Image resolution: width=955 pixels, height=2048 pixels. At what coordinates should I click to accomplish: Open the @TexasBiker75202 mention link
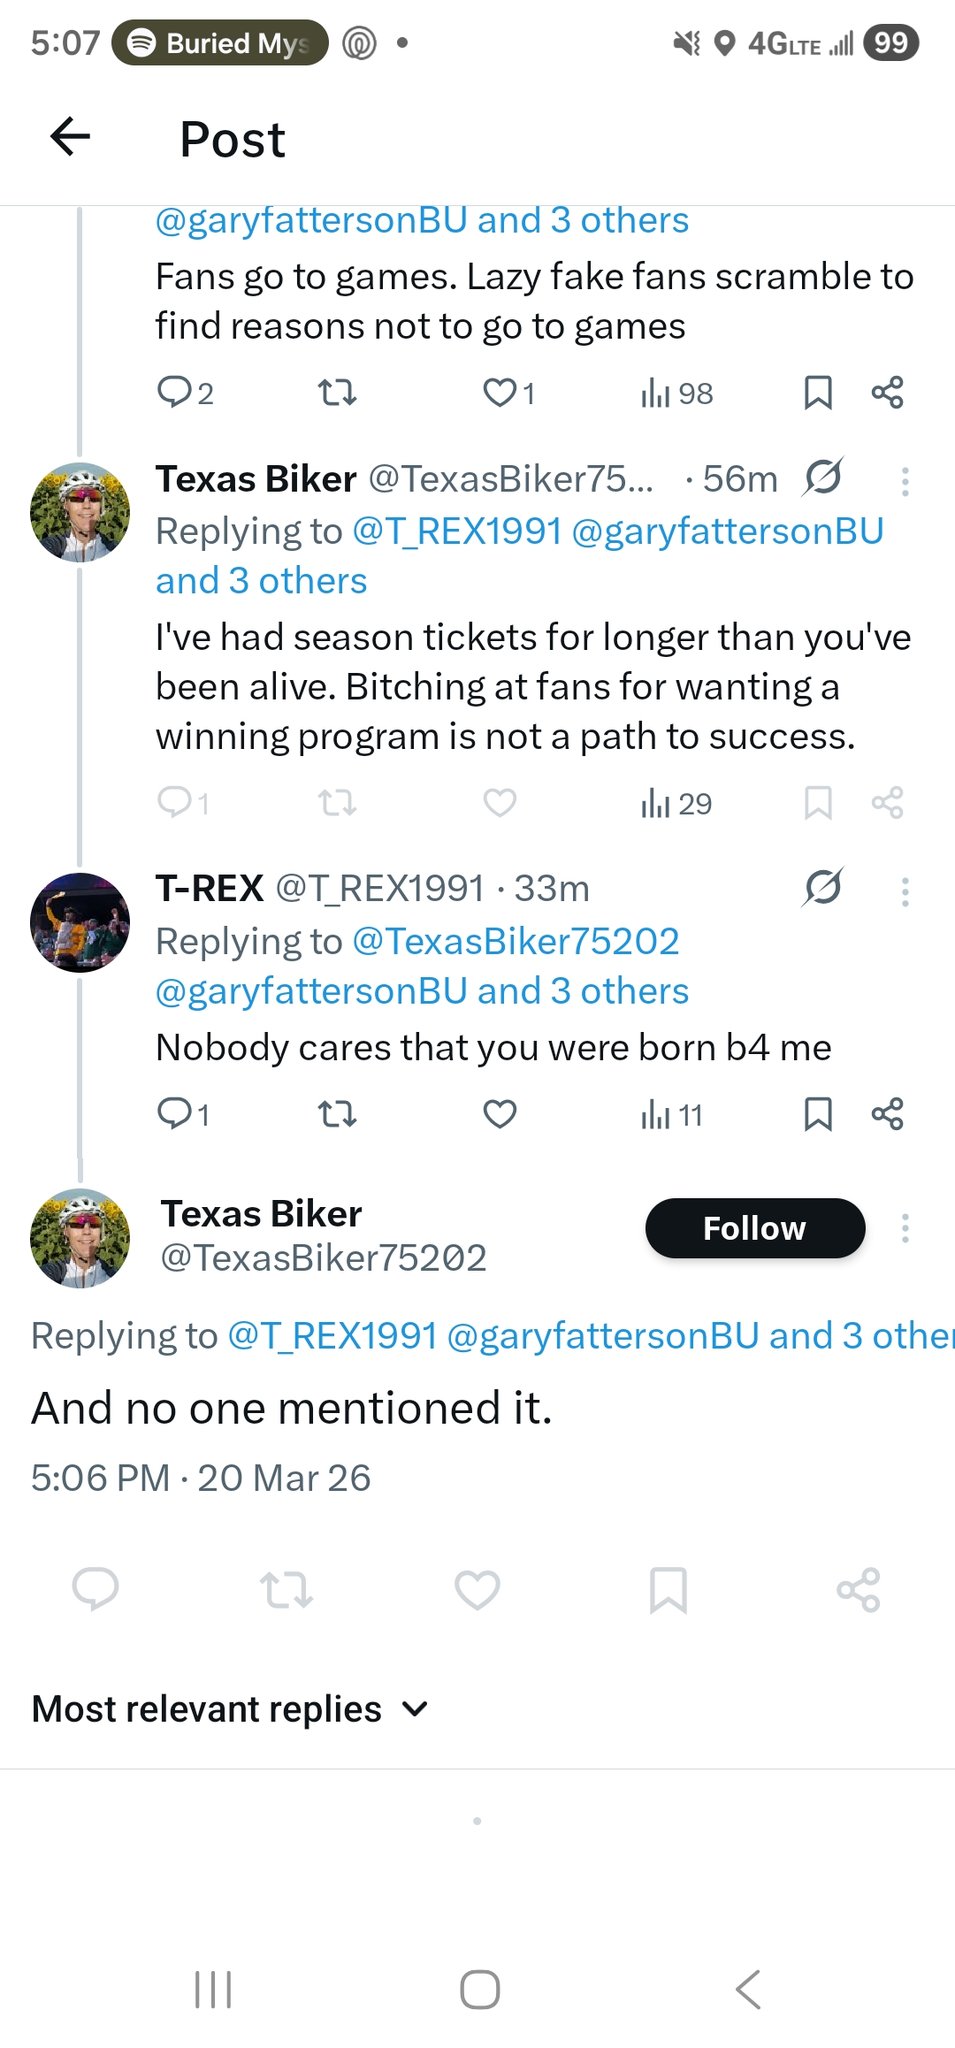[516, 941]
